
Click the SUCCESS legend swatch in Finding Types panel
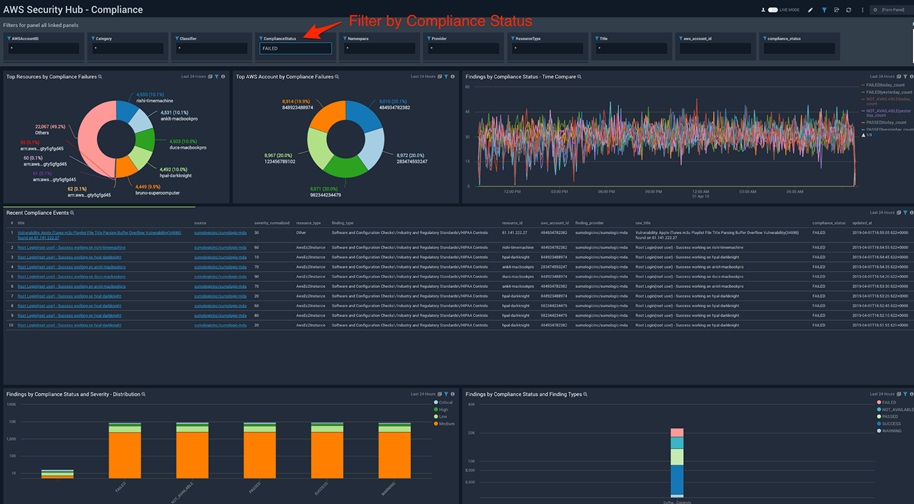point(879,424)
